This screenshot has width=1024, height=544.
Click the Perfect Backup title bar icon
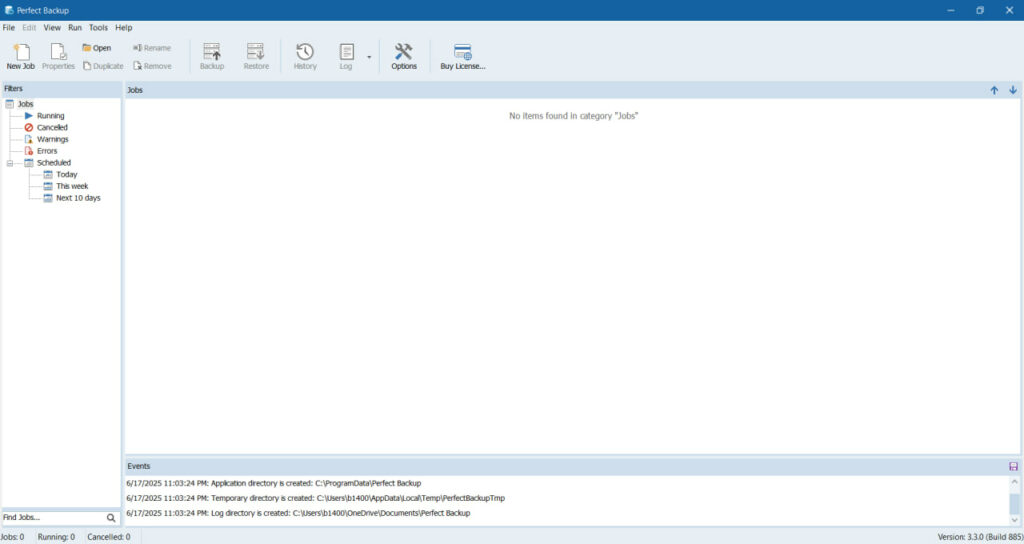(9, 10)
